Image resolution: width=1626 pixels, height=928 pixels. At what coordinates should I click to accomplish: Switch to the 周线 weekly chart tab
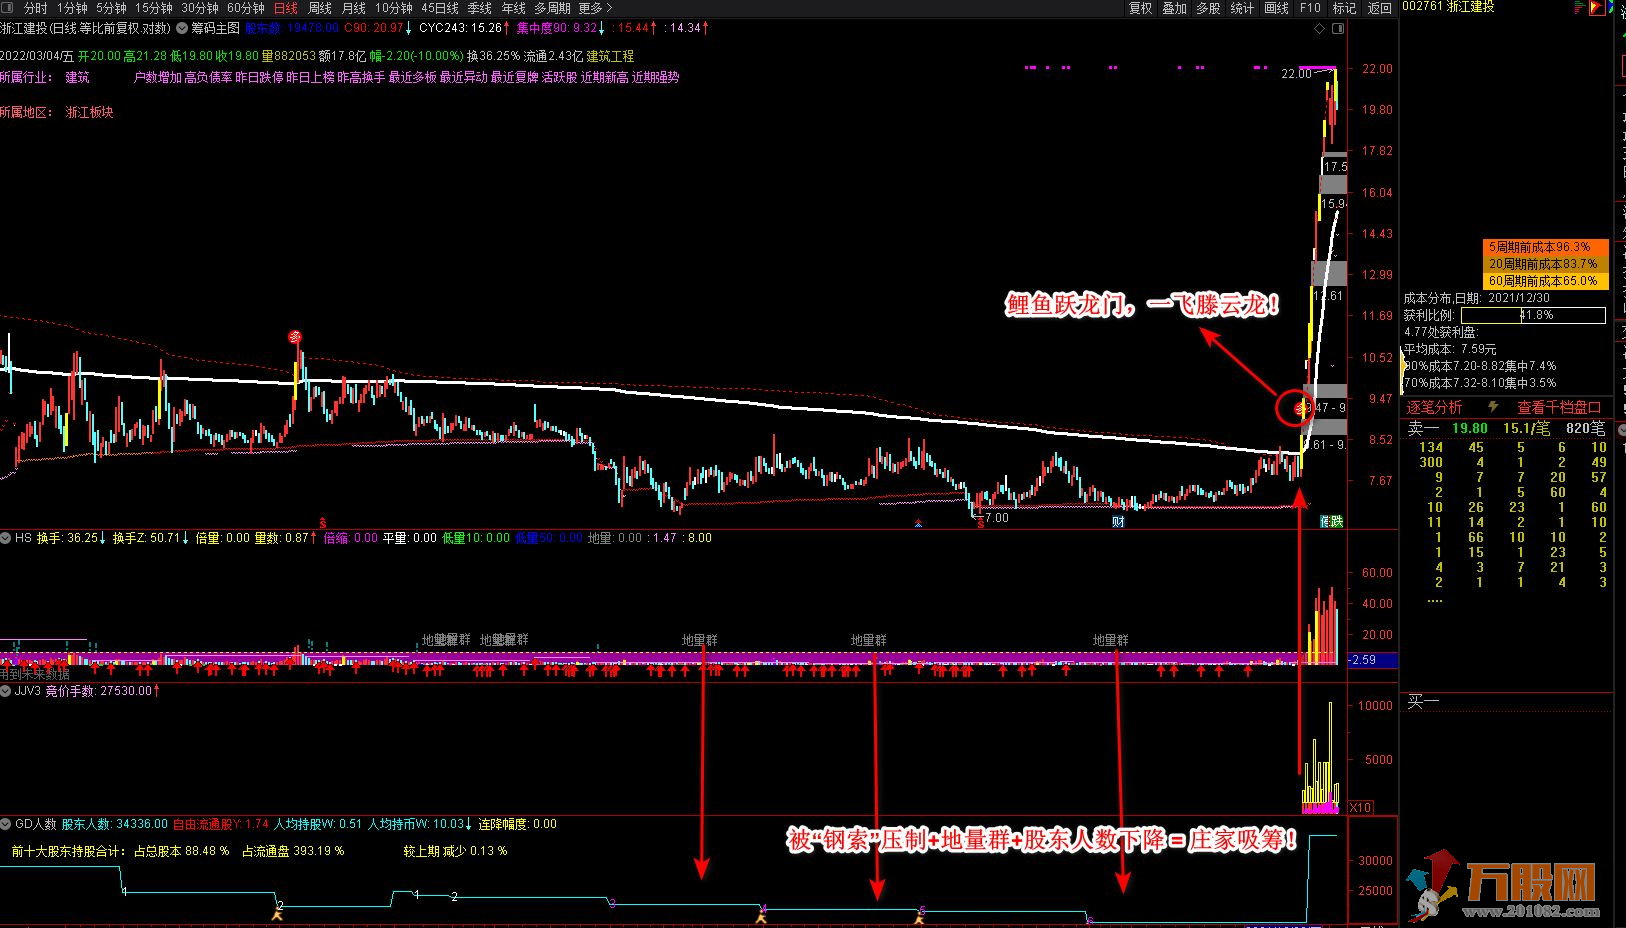[319, 8]
